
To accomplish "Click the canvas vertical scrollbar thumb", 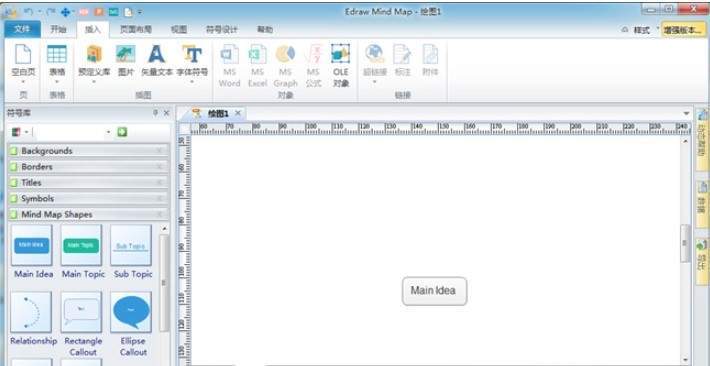I will point(686,243).
